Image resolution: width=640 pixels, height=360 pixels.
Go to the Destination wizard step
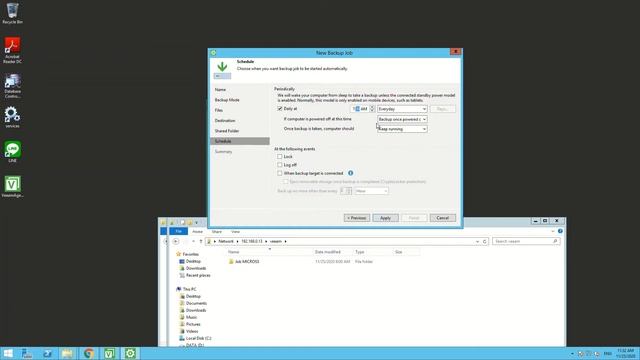225,120
